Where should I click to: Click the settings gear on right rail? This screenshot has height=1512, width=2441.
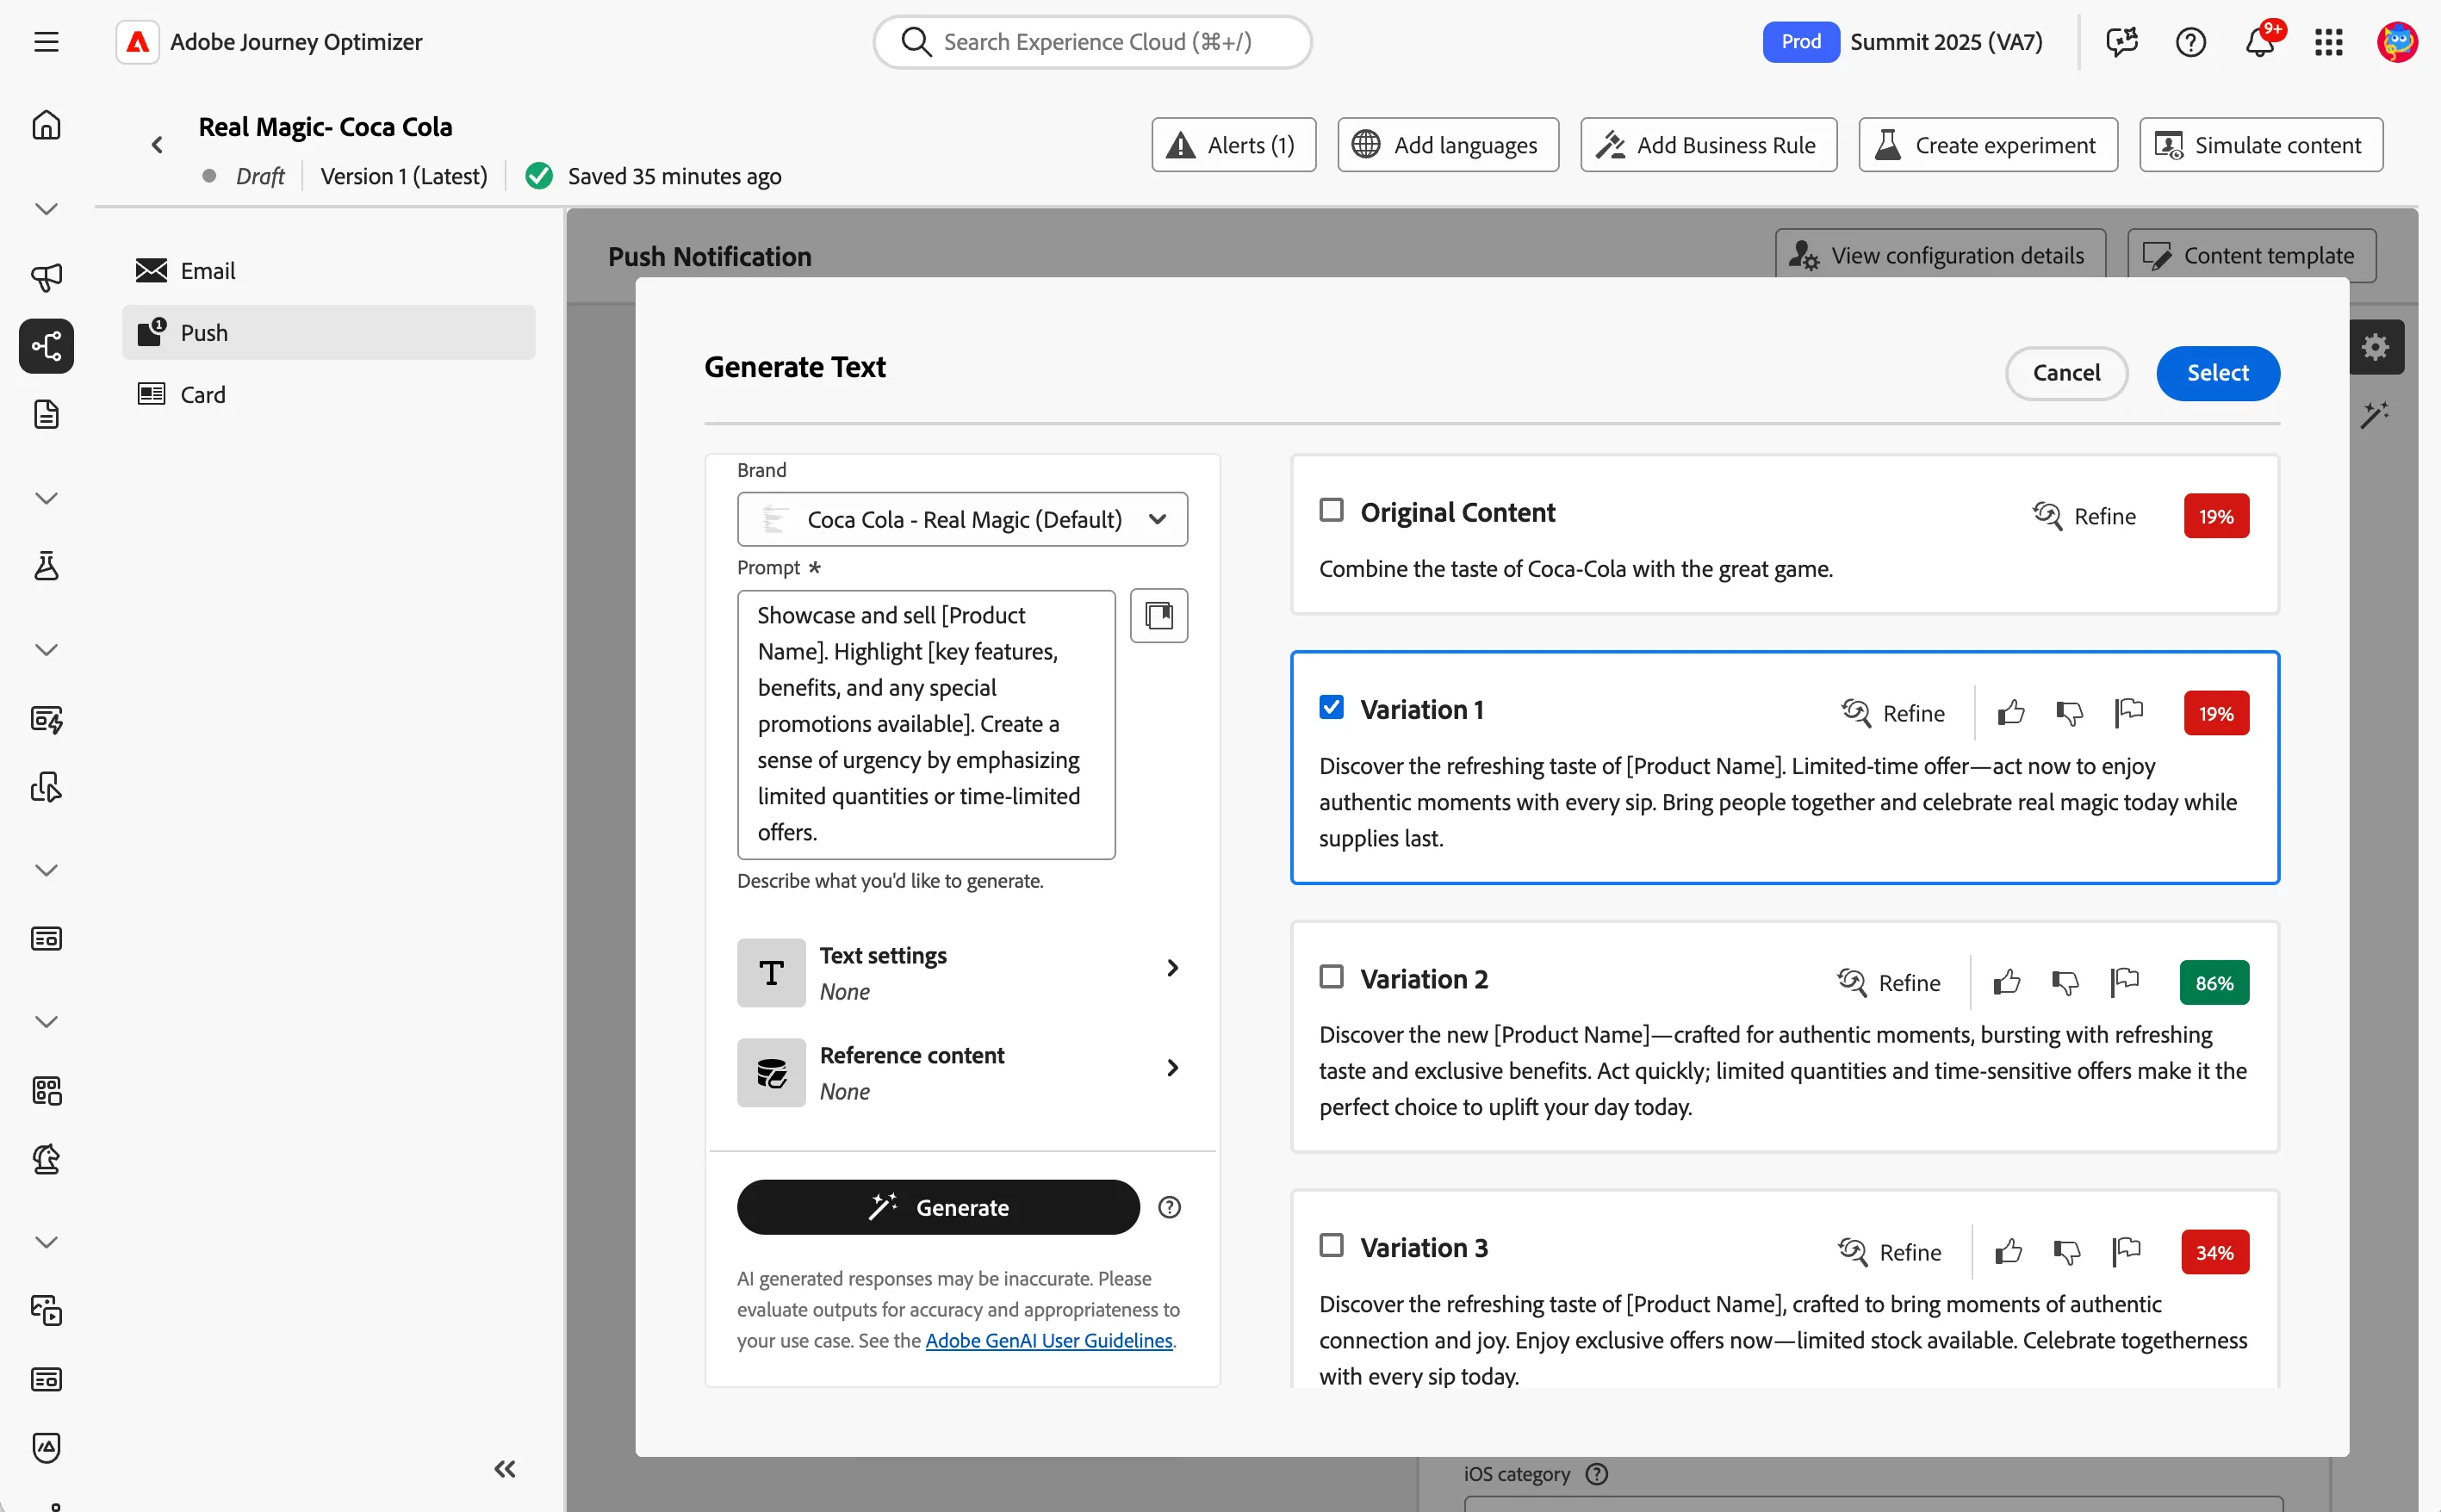pyautogui.click(x=2376, y=347)
